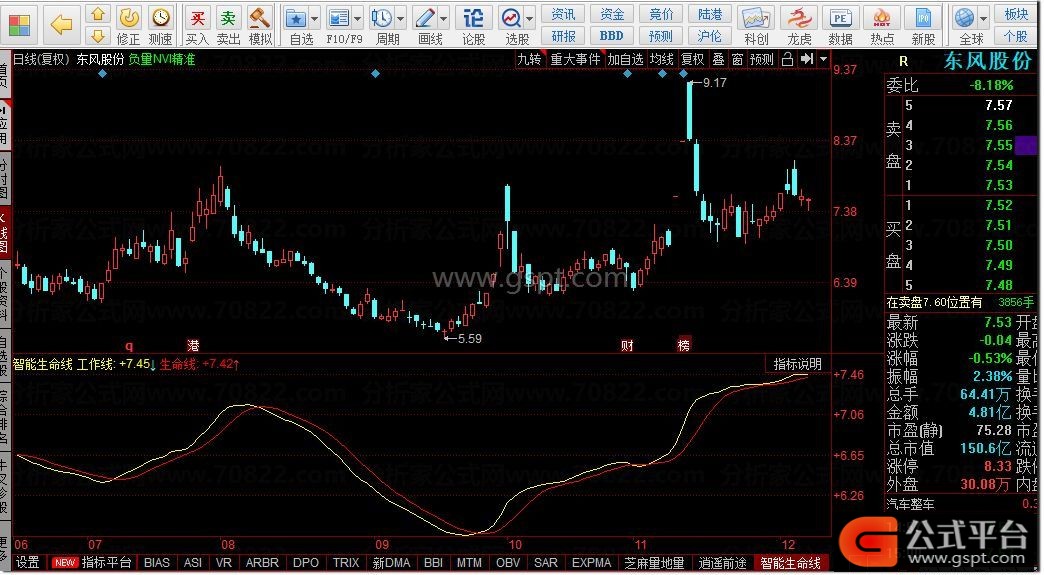Click the yellow up arrow icon
The width and height of the screenshot is (1044, 575).
(x=98, y=14)
